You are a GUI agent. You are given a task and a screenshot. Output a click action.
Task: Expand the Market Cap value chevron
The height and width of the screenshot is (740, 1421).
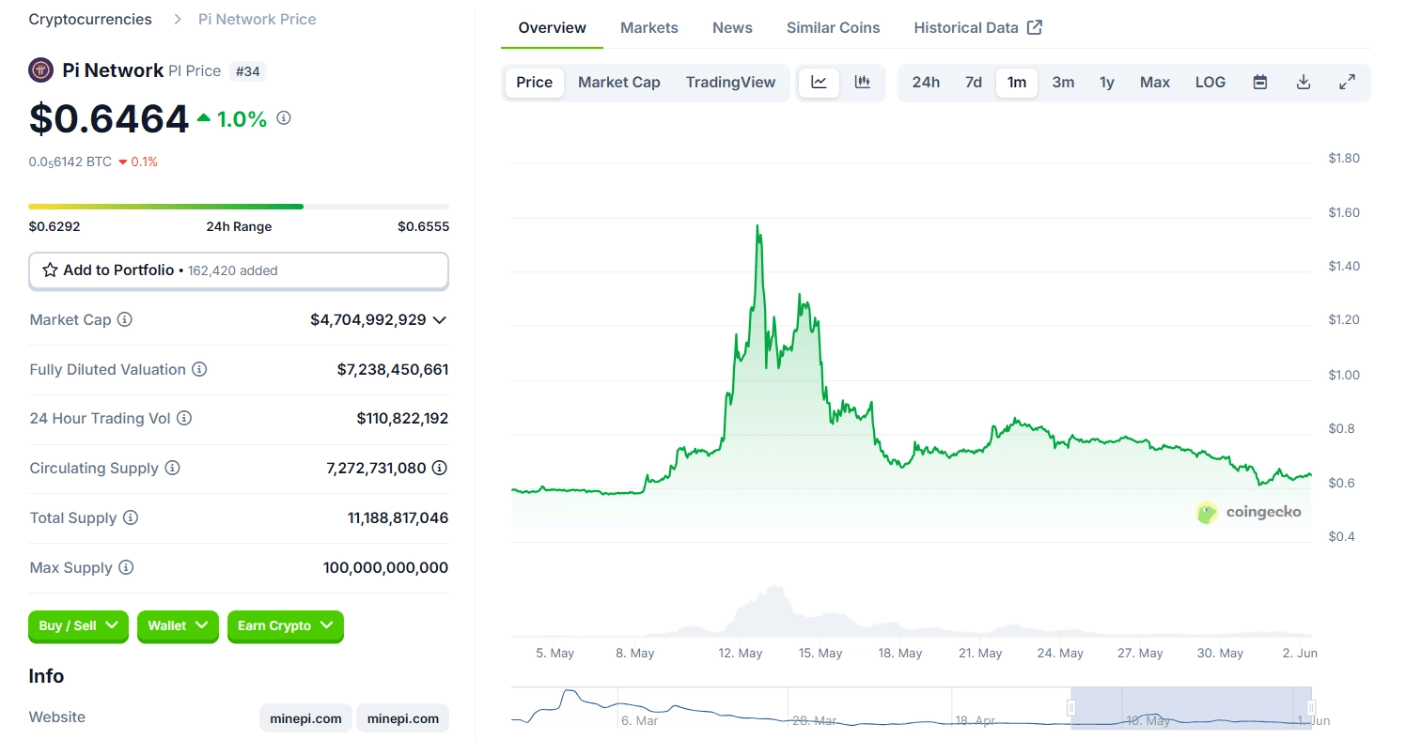tap(439, 320)
